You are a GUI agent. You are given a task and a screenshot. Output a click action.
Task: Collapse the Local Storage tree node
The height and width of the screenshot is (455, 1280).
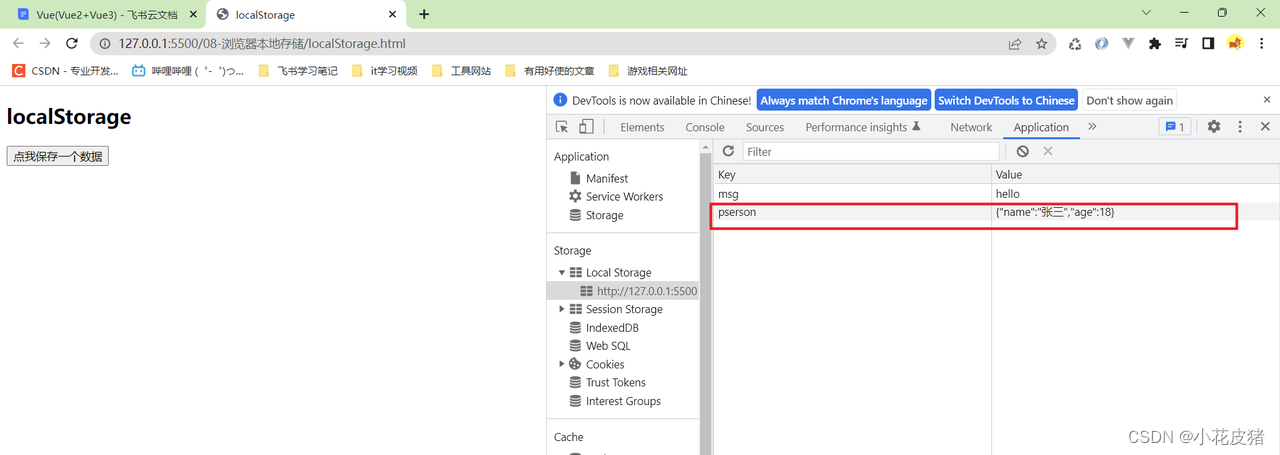pyautogui.click(x=562, y=272)
